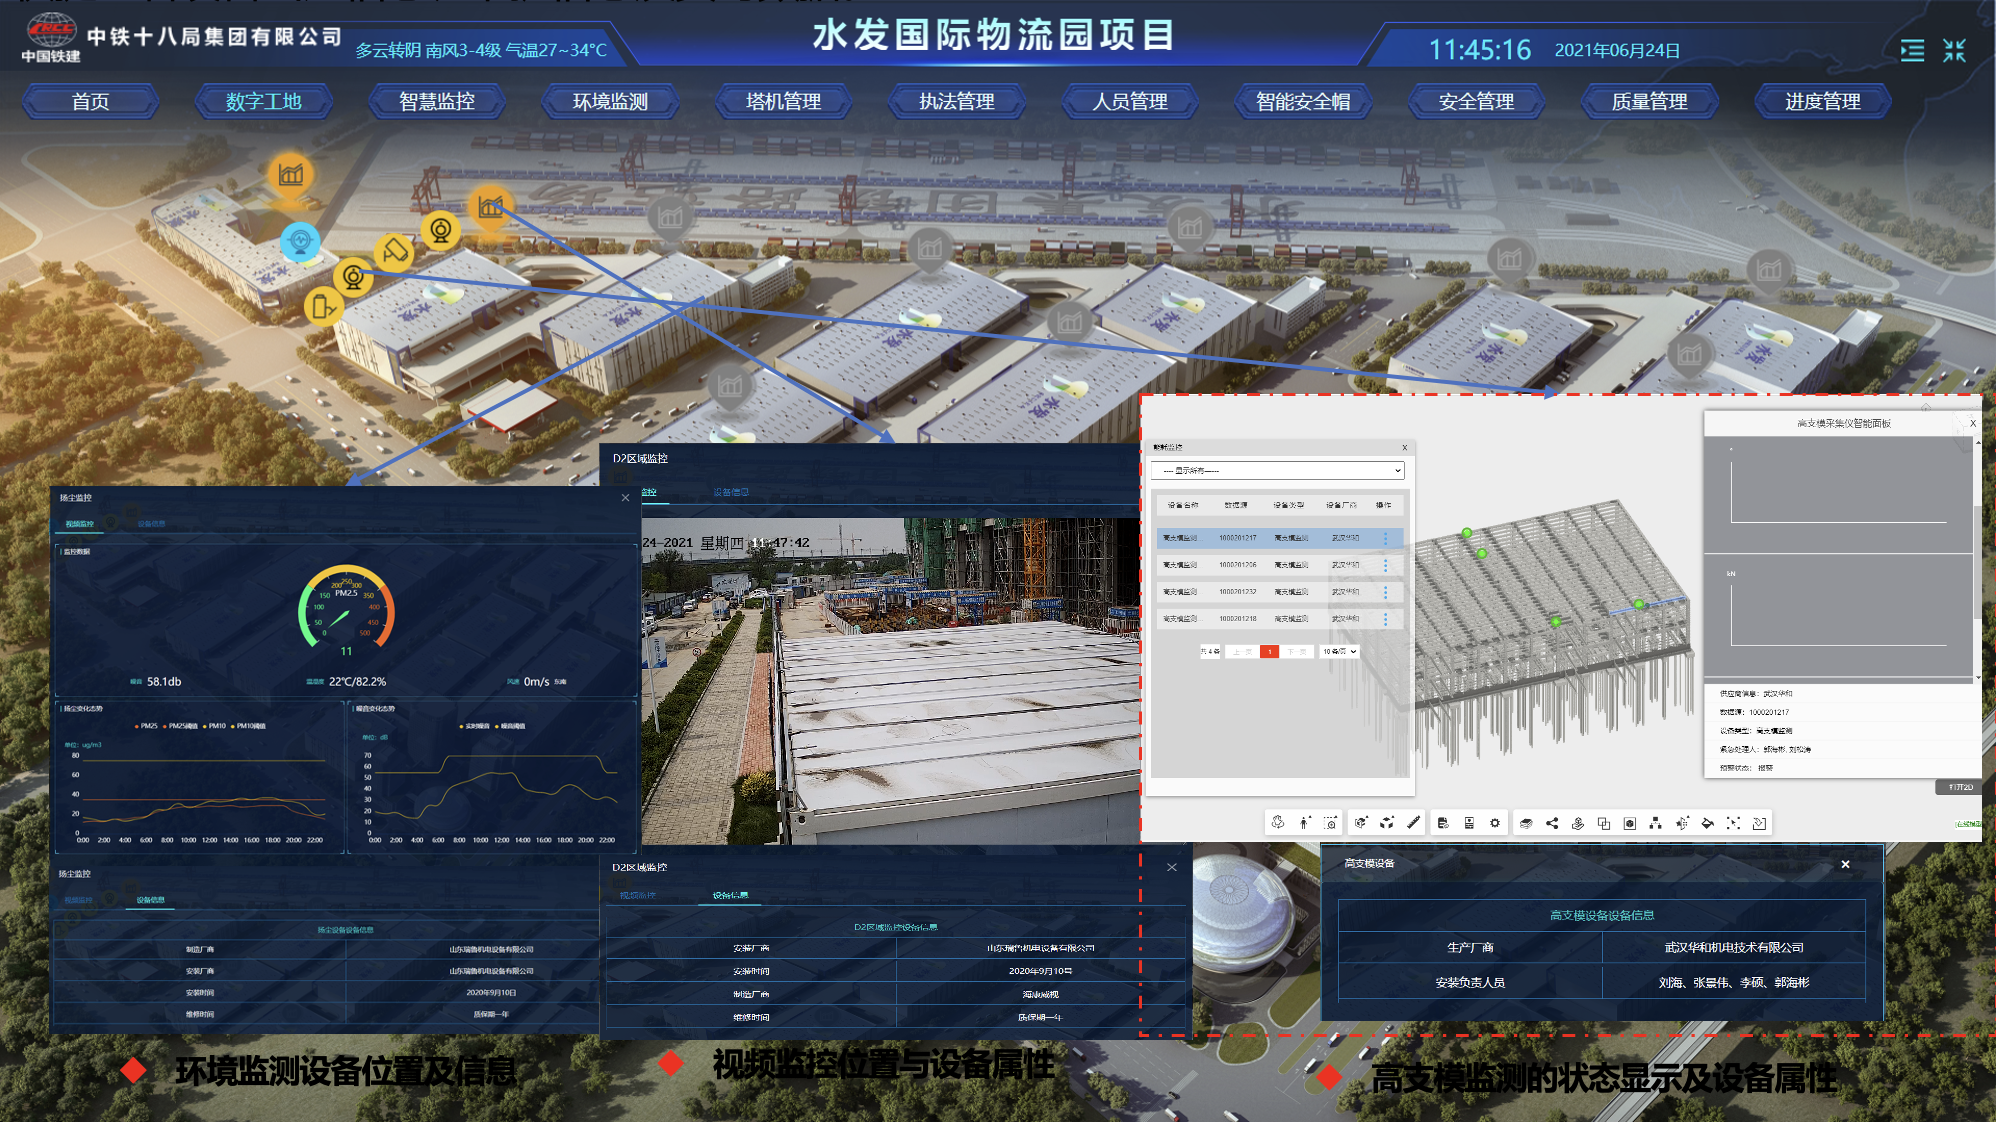Open three-dot actions for device 1000201206
Viewport: 1996px width, 1122px height.
[1385, 565]
